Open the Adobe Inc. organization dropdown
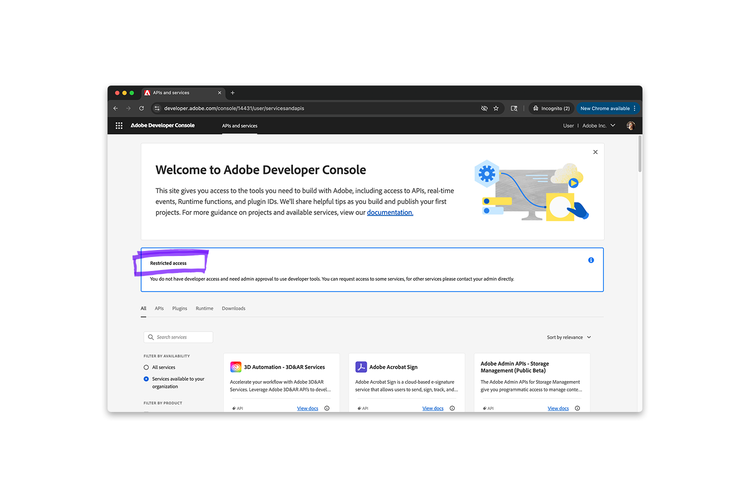Viewport: 750px width, 500px height. [598, 125]
